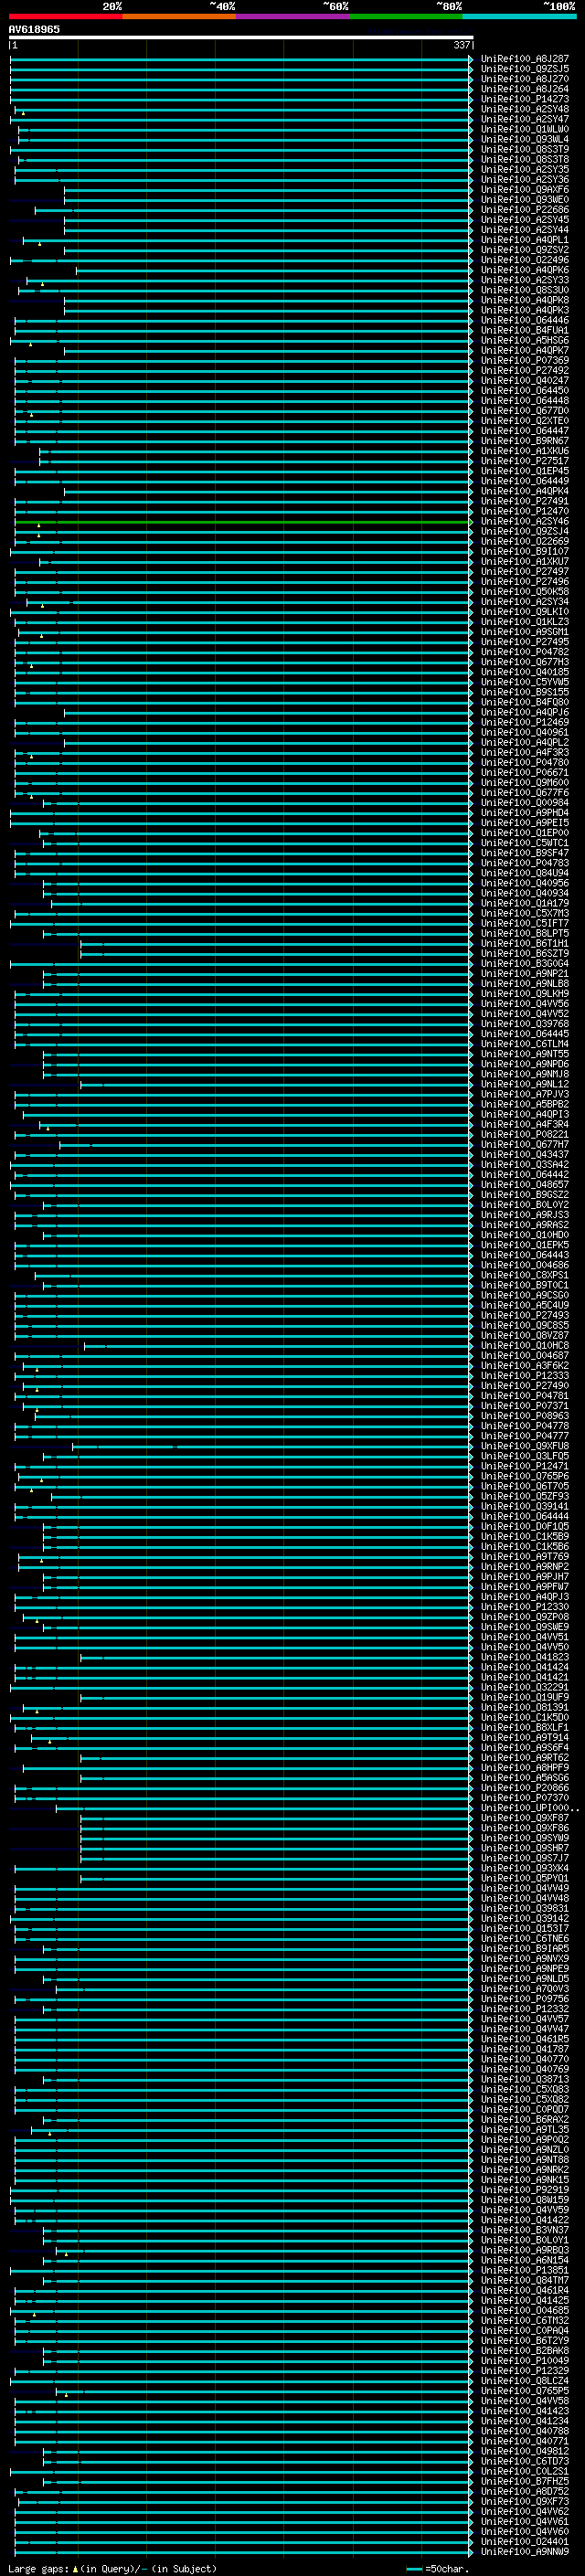This screenshot has height=2576, width=585.
Task: Click the purple ~60% identity legend segment
Action: coord(293,16)
